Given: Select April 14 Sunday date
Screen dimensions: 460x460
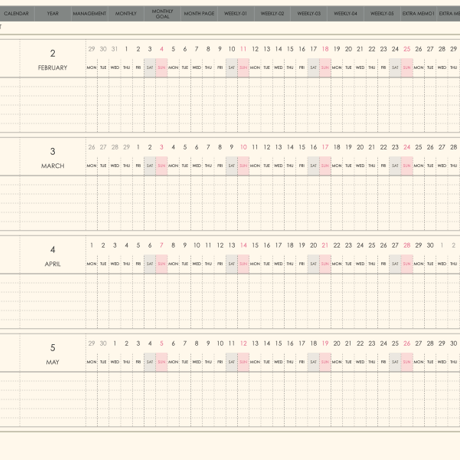Looking at the screenshot, I should point(243,245).
